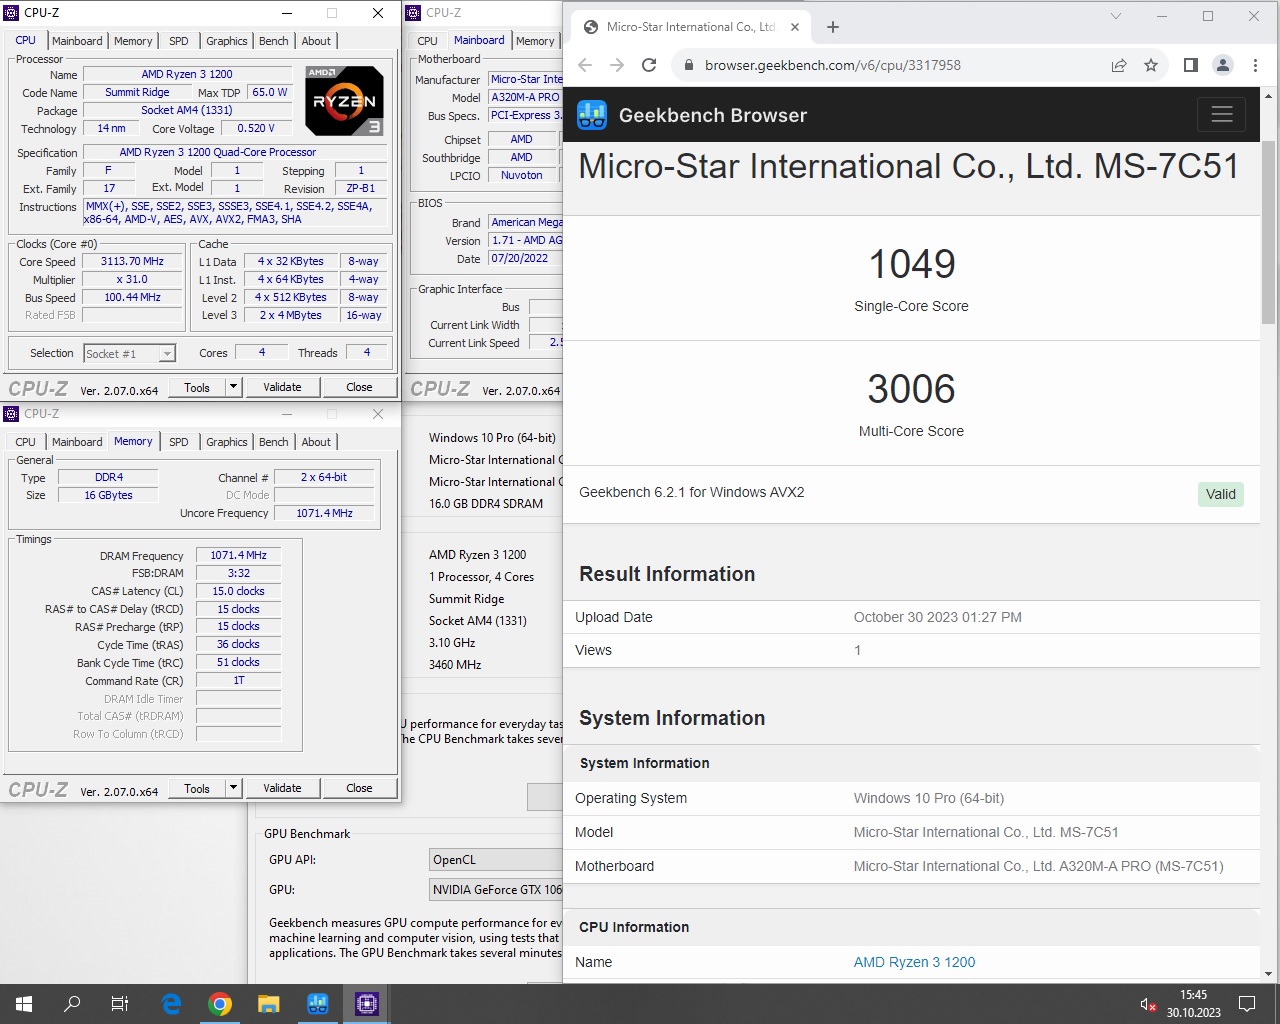Click the Geekbench Browser logo
The width and height of the screenshot is (1280, 1024).
pyautogui.click(x=592, y=115)
